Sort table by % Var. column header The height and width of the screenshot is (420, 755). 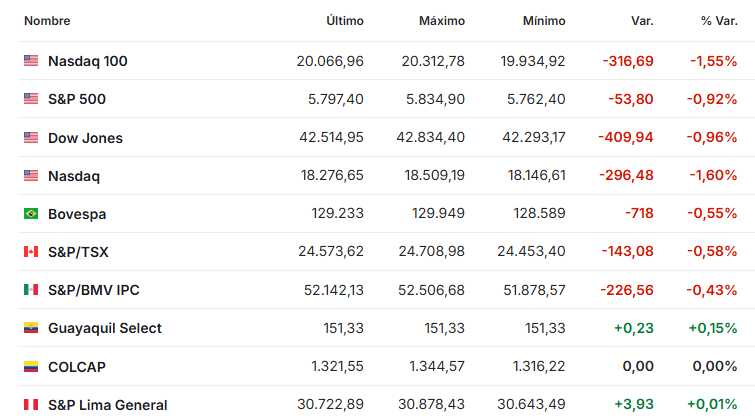pos(719,21)
